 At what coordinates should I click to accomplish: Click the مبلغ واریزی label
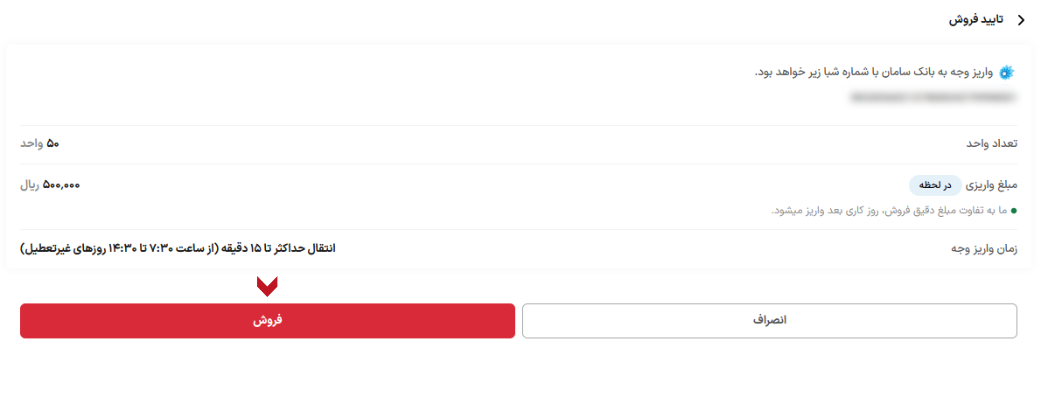pyautogui.click(x=991, y=185)
